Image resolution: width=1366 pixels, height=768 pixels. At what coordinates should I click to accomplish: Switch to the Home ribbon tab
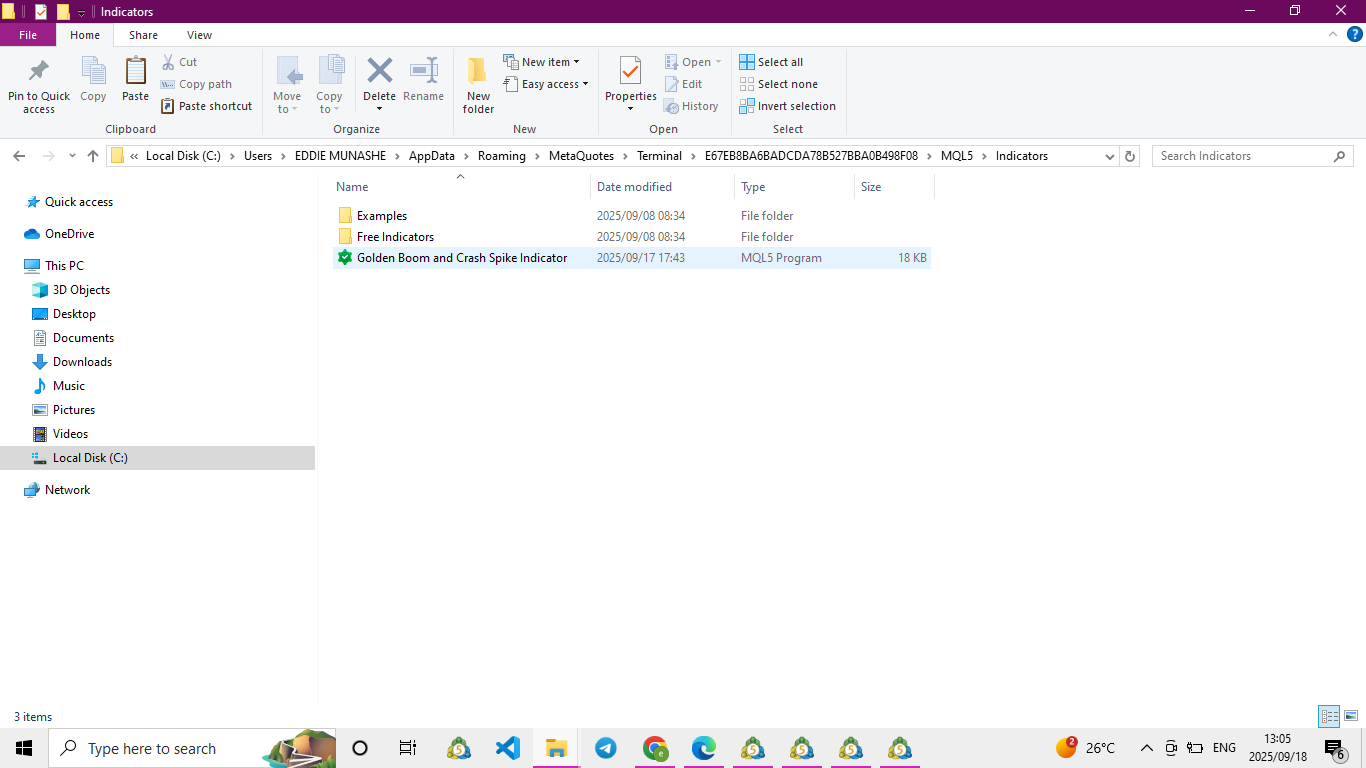pyautogui.click(x=85, y=35)
